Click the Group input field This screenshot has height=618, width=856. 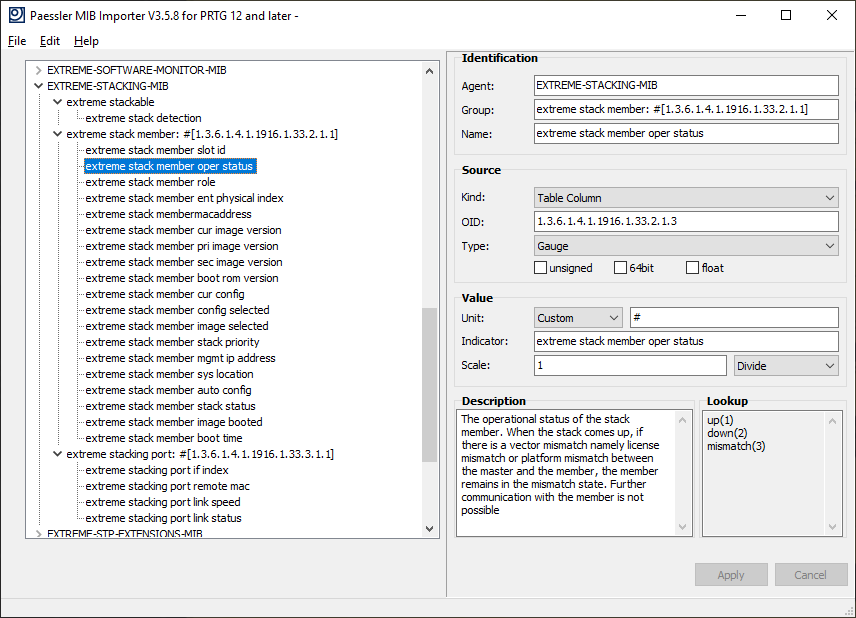(x=686, y=109)
